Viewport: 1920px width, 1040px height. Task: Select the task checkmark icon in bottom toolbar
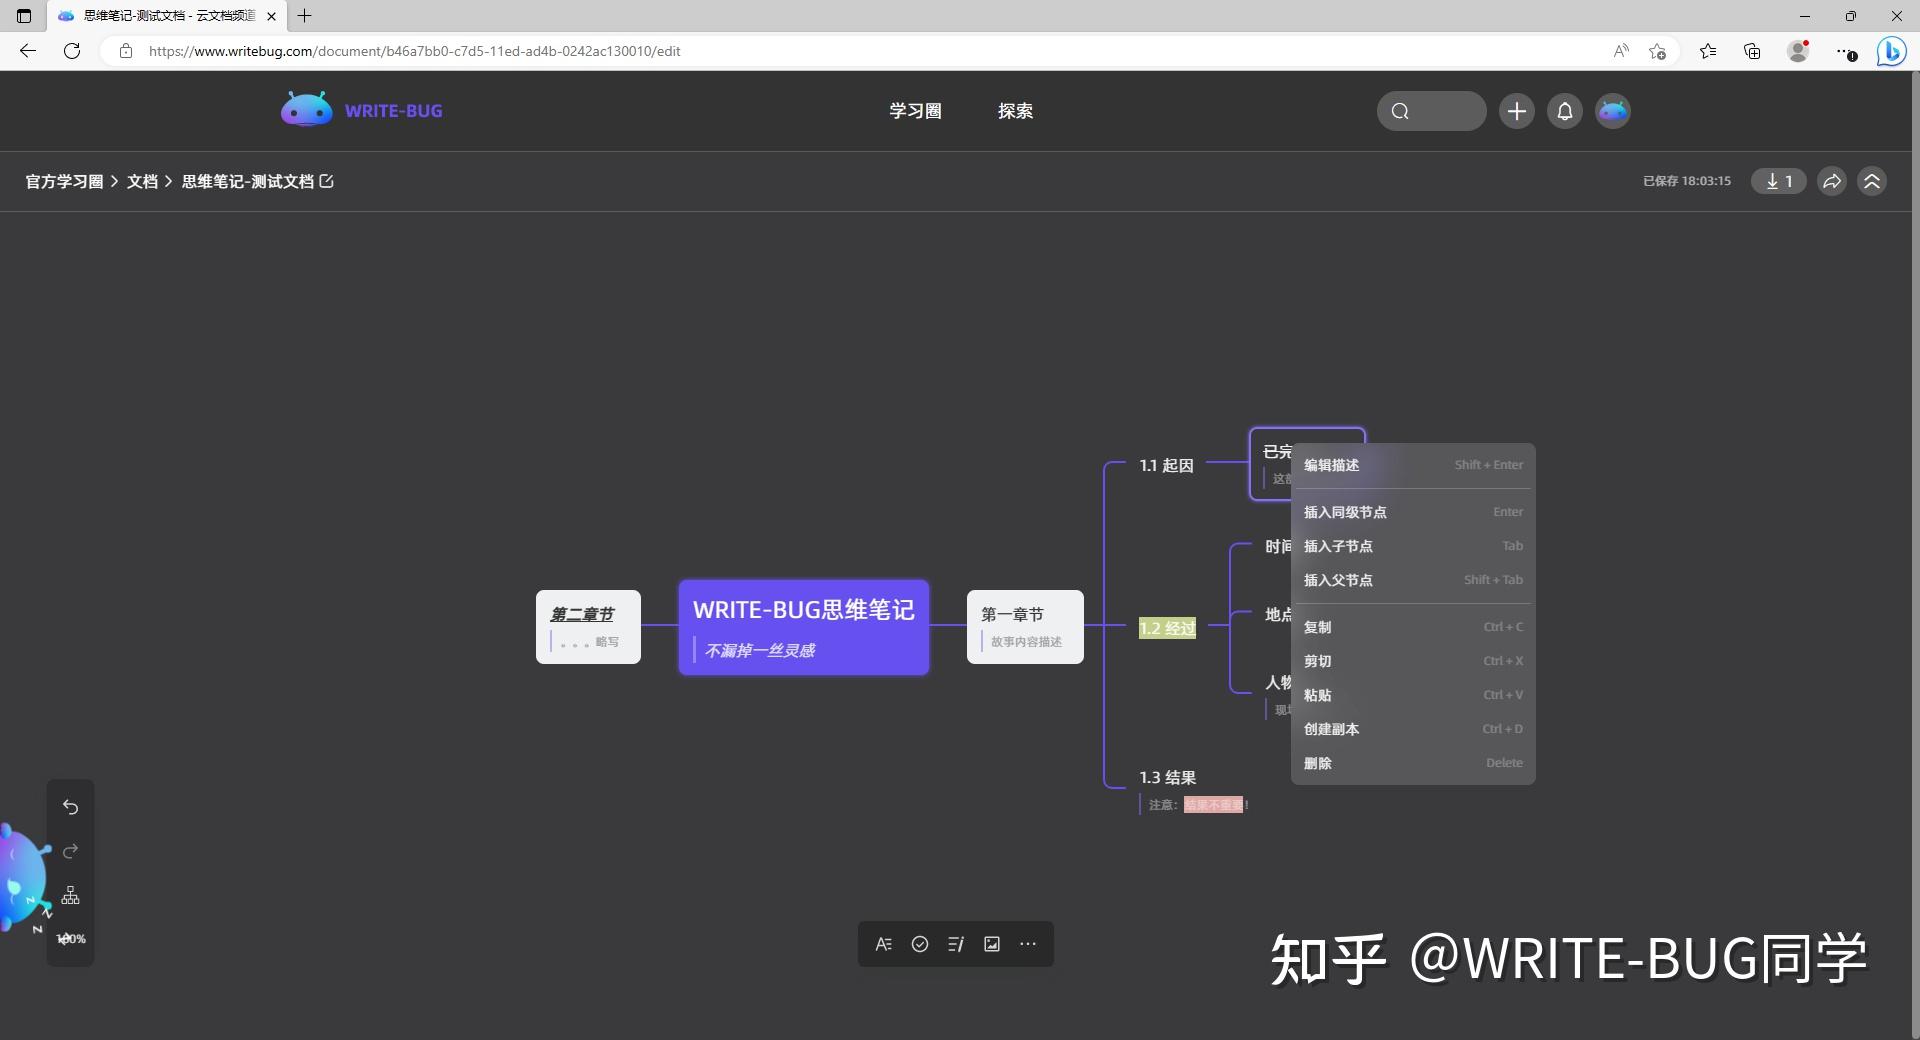(920, 944)
